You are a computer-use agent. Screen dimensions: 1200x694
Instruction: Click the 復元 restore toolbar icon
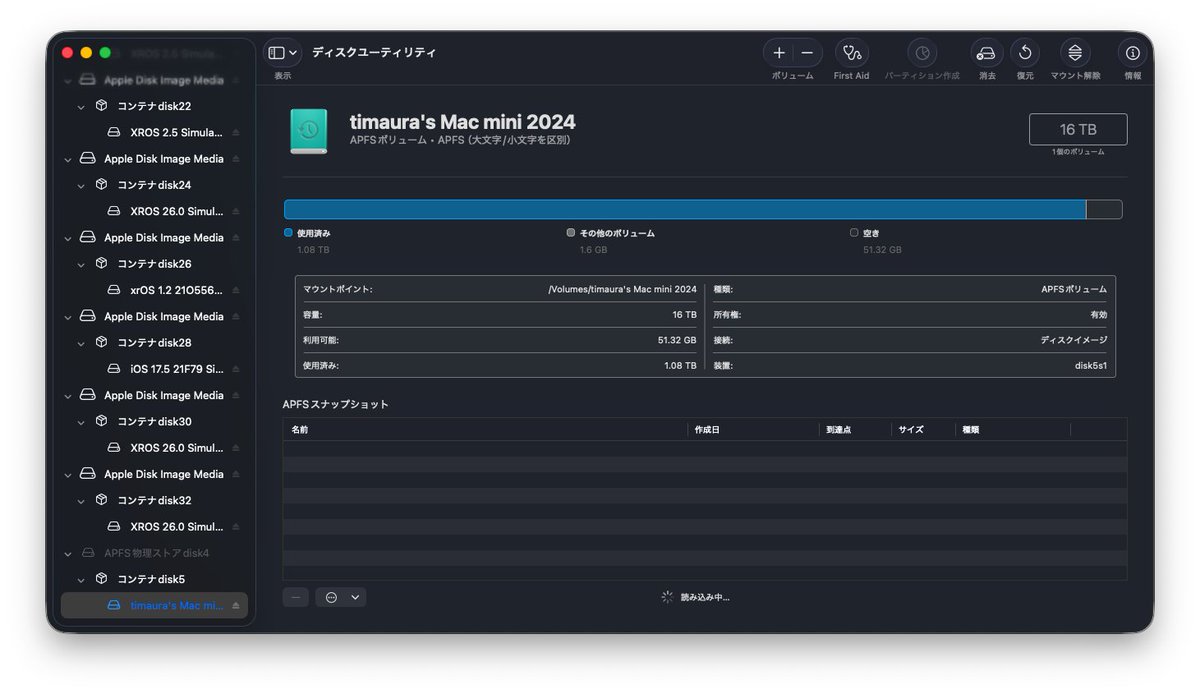point(1025,53)
